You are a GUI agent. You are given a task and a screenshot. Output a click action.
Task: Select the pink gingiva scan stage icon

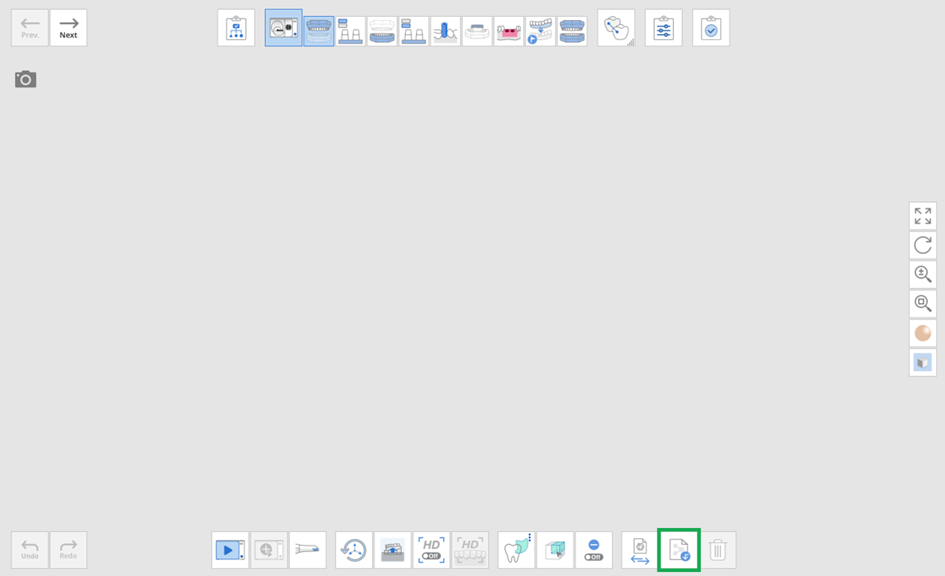tap(509, 31)
